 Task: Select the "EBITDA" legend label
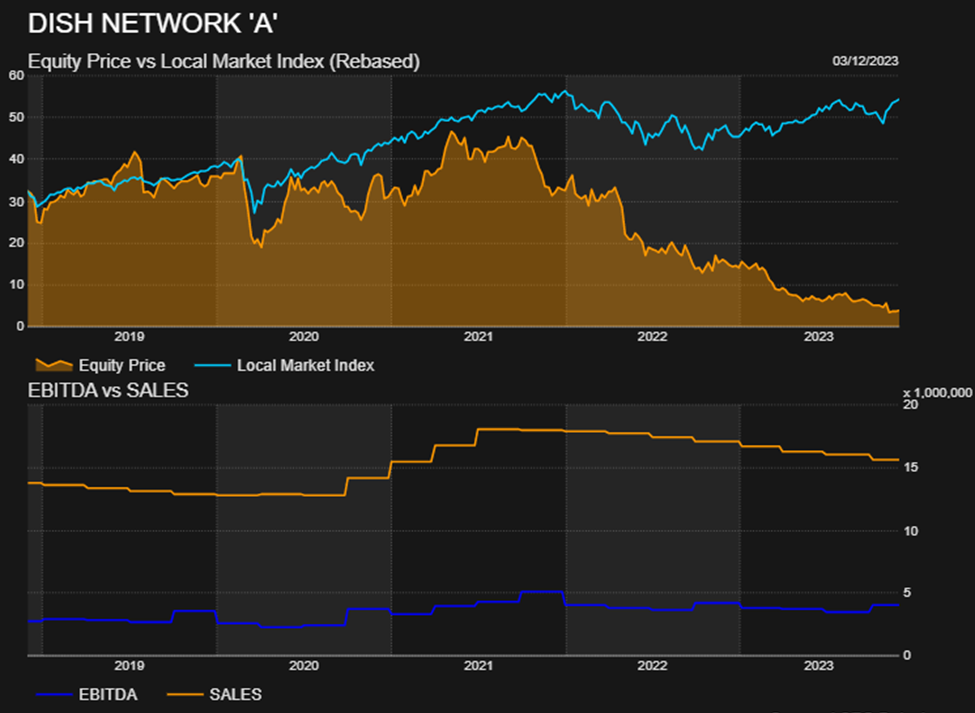coord(108,694)
